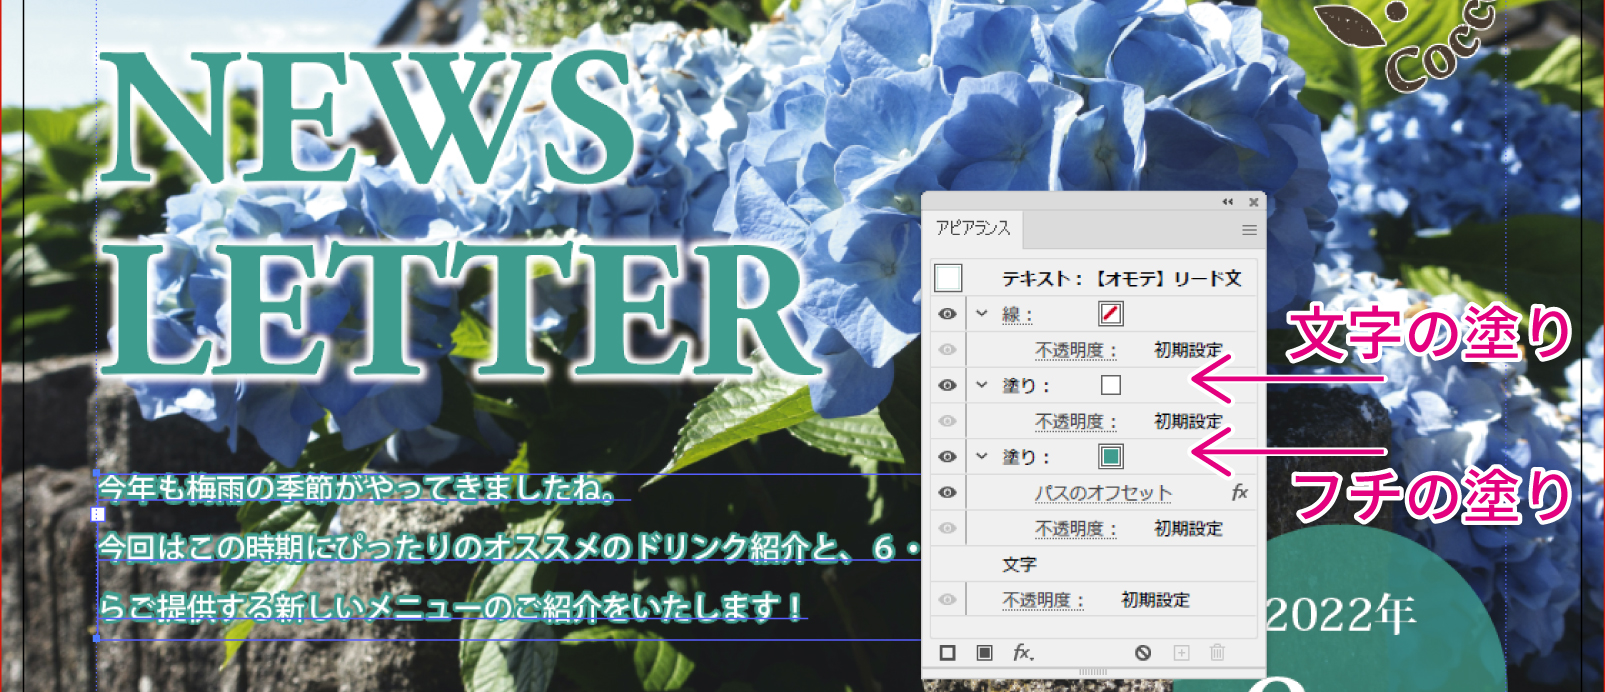This screenshot has width=1605, height=692.
Task: Duplicate the selected appearance item
Action: tap(1181, 653)
